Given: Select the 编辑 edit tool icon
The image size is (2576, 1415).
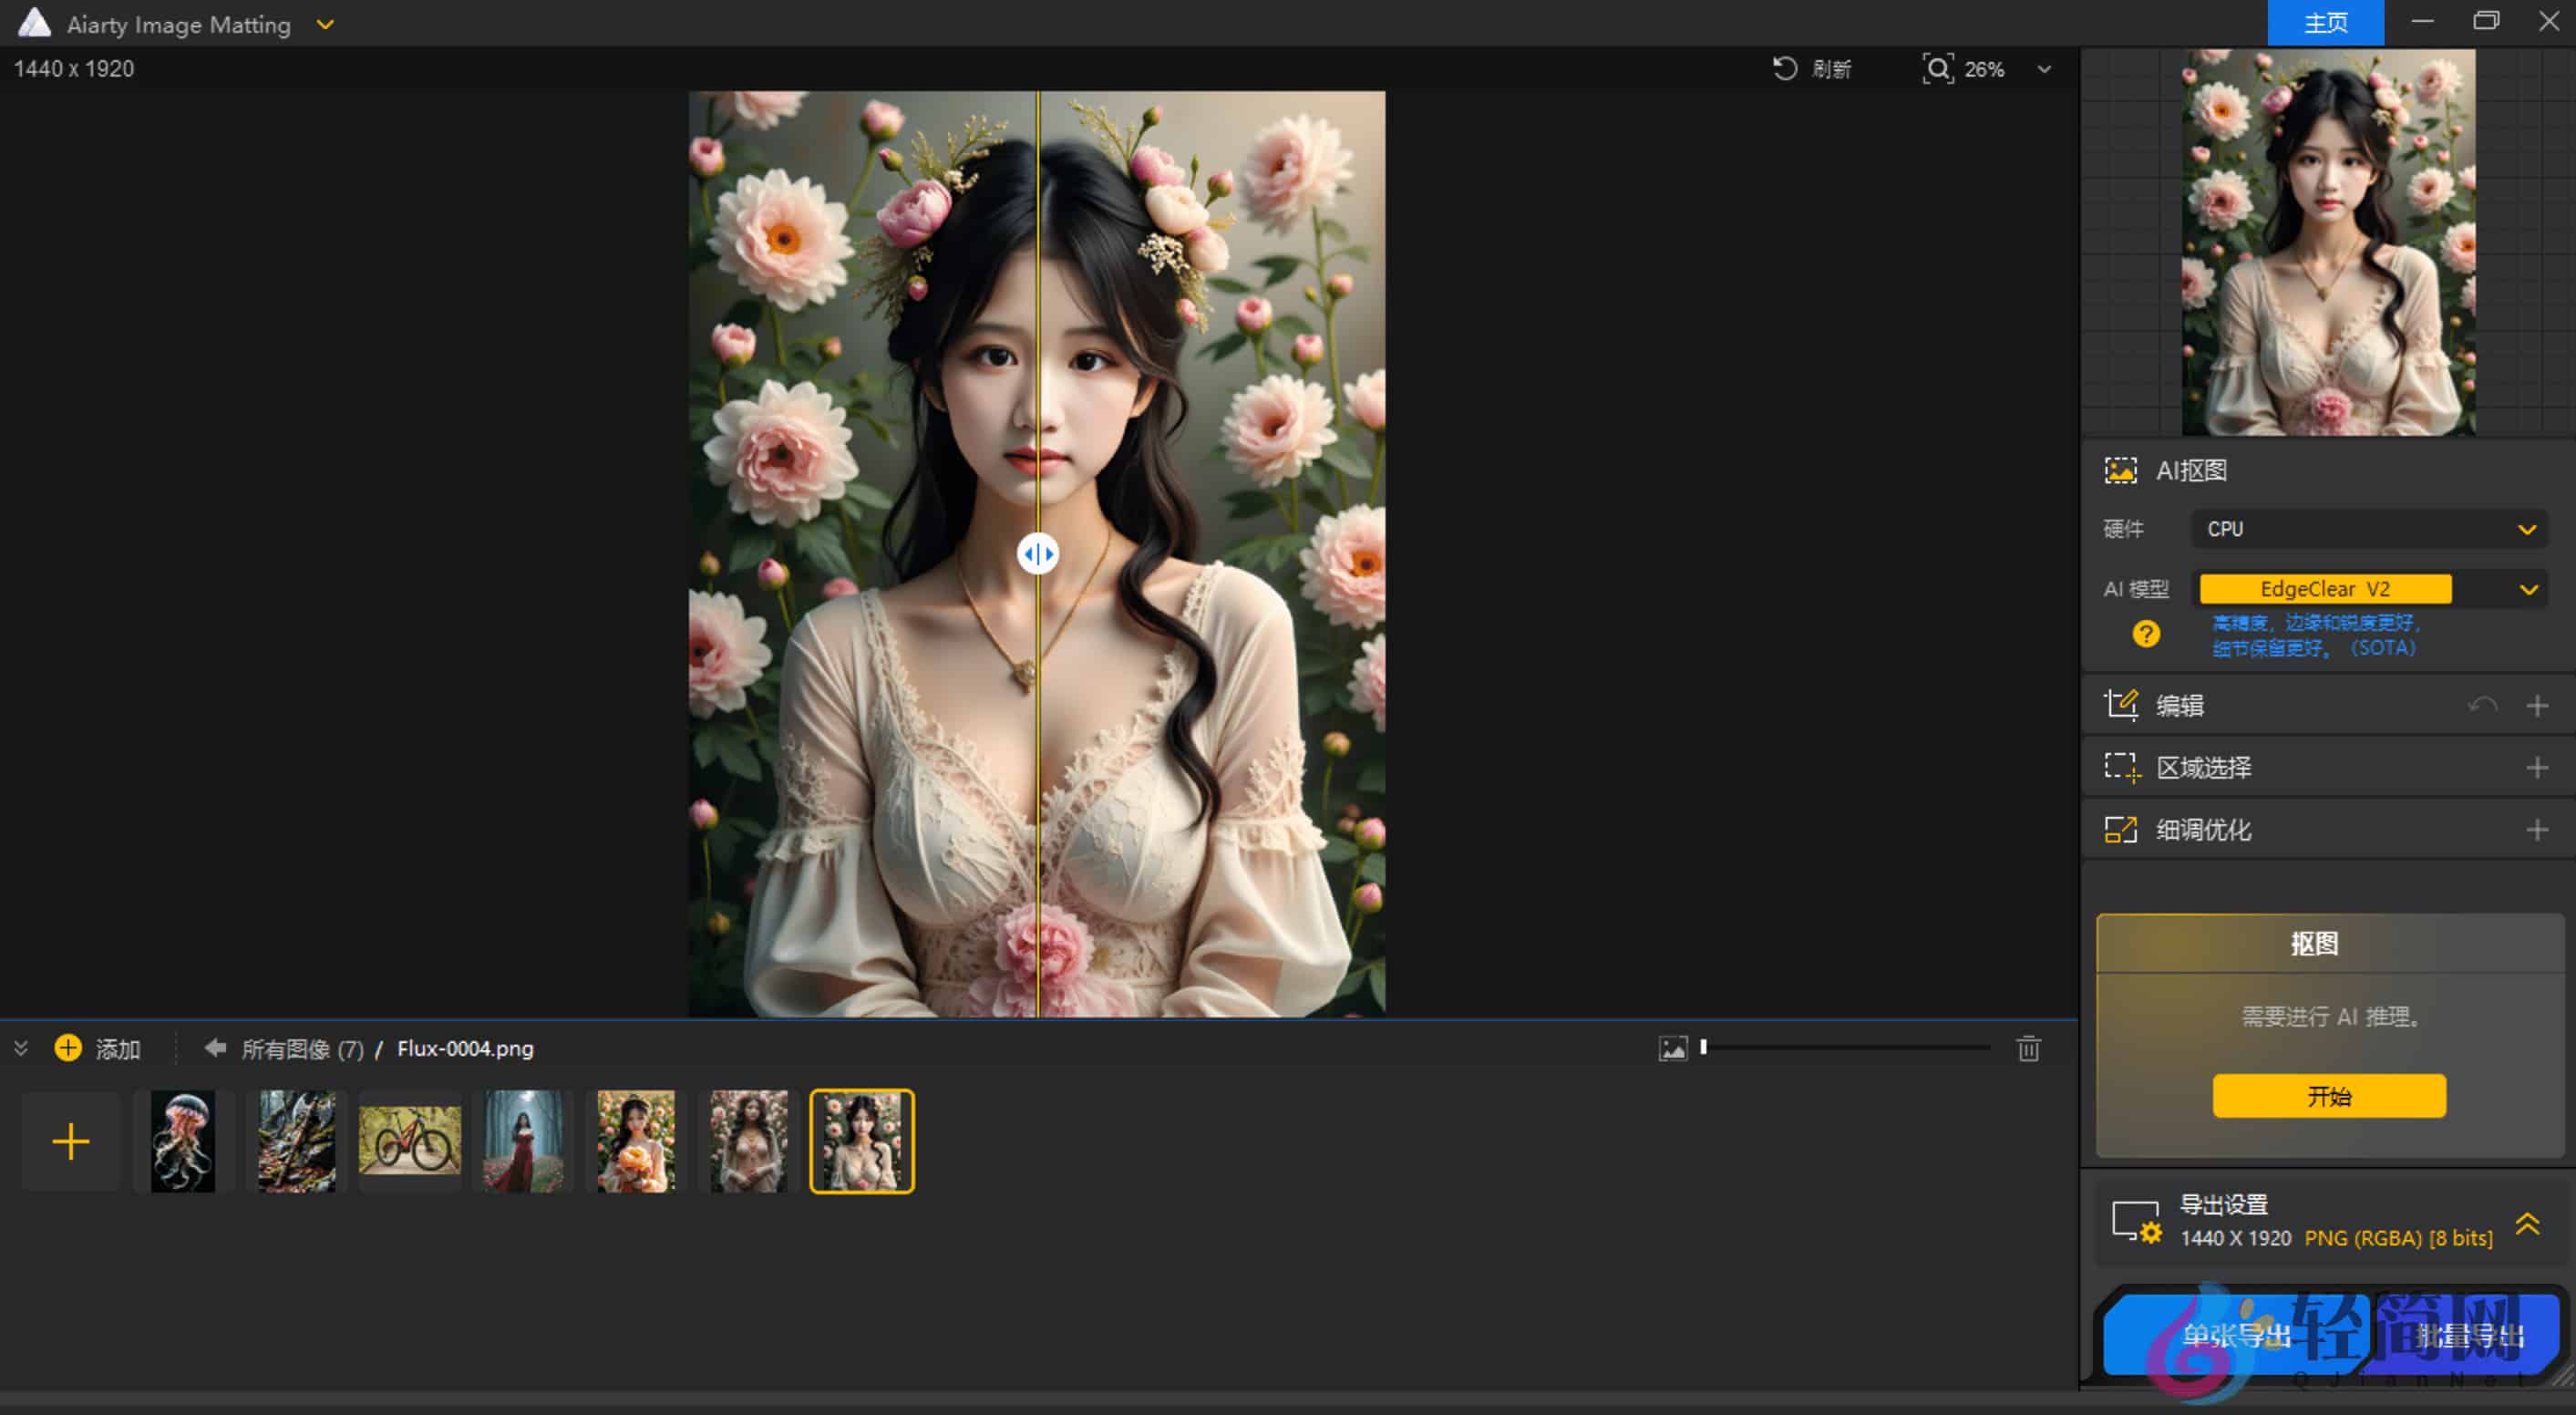Looking at the screenshot, I should point(2122,704).
